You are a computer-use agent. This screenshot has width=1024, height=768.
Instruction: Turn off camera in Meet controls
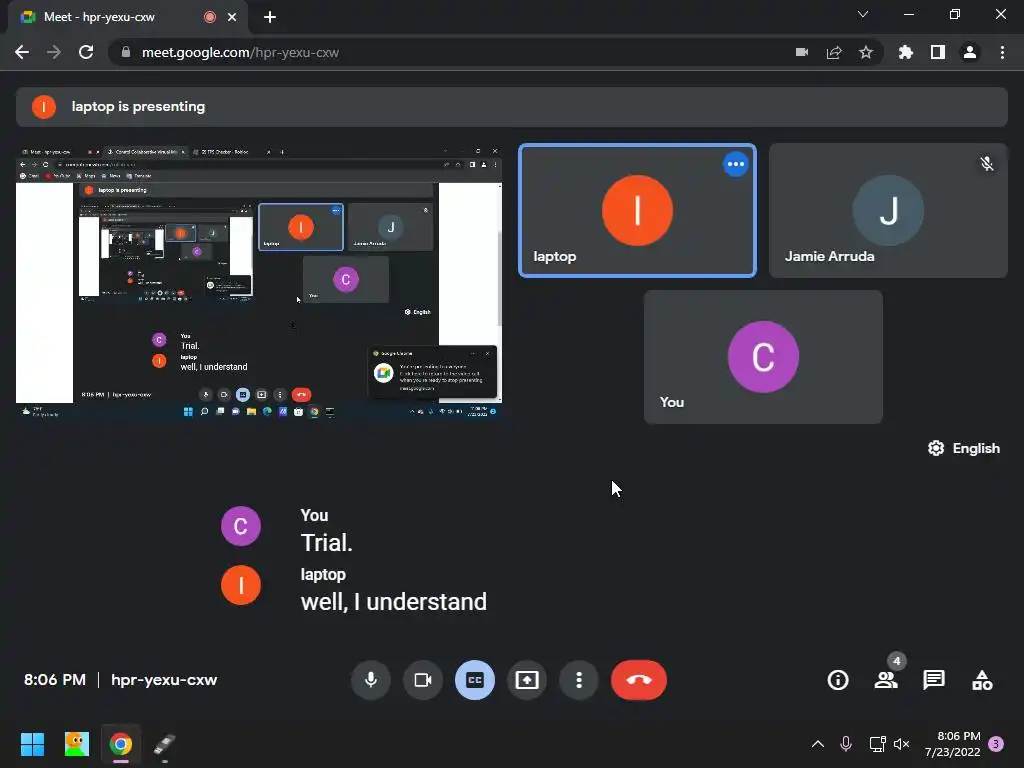pos(423,680)
